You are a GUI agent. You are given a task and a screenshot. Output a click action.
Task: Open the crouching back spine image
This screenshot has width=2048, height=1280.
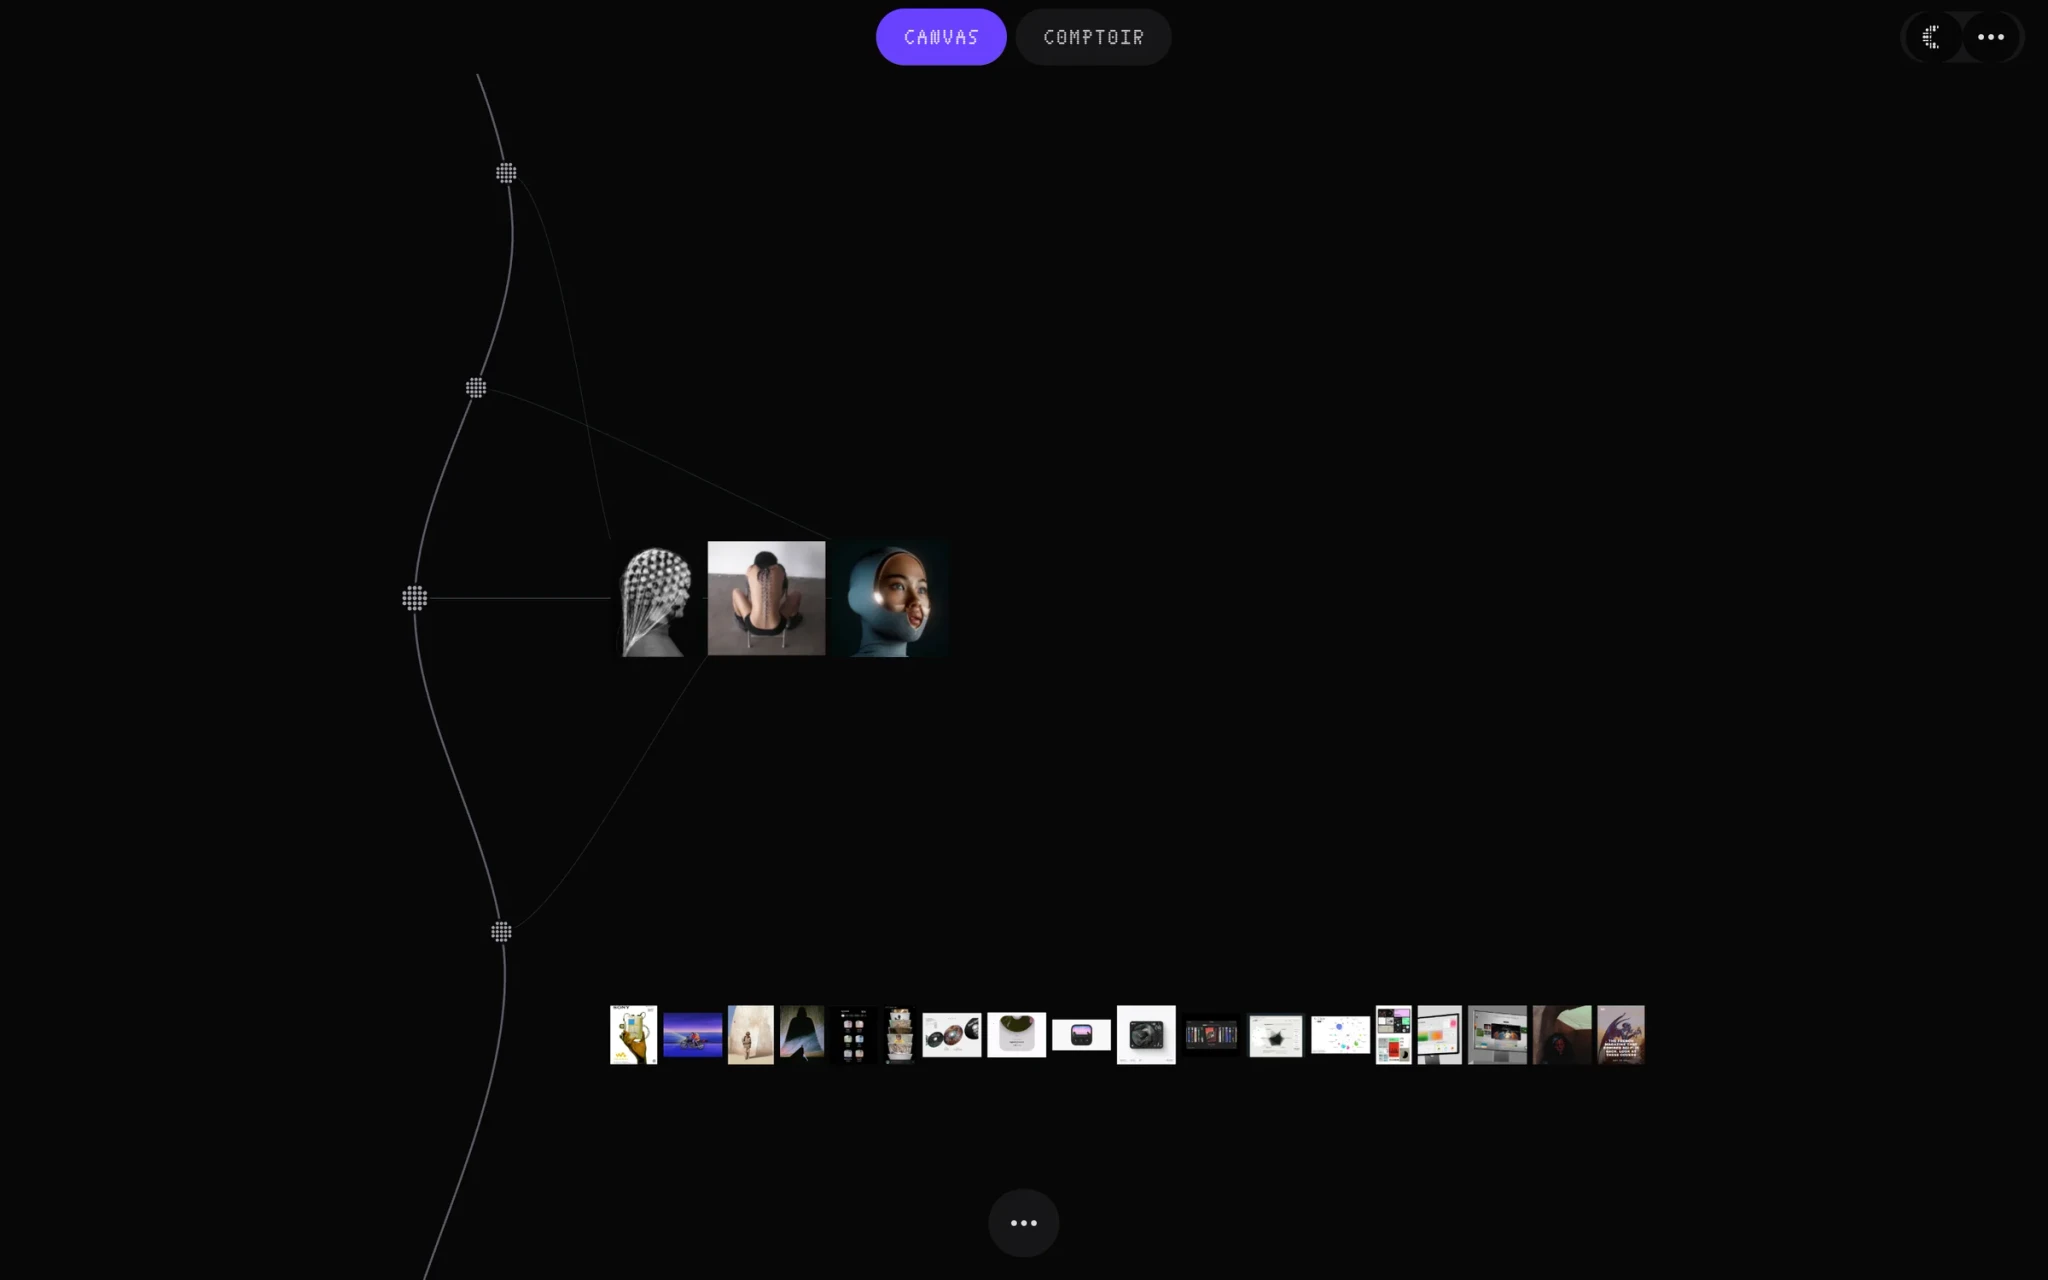(766, 599)
